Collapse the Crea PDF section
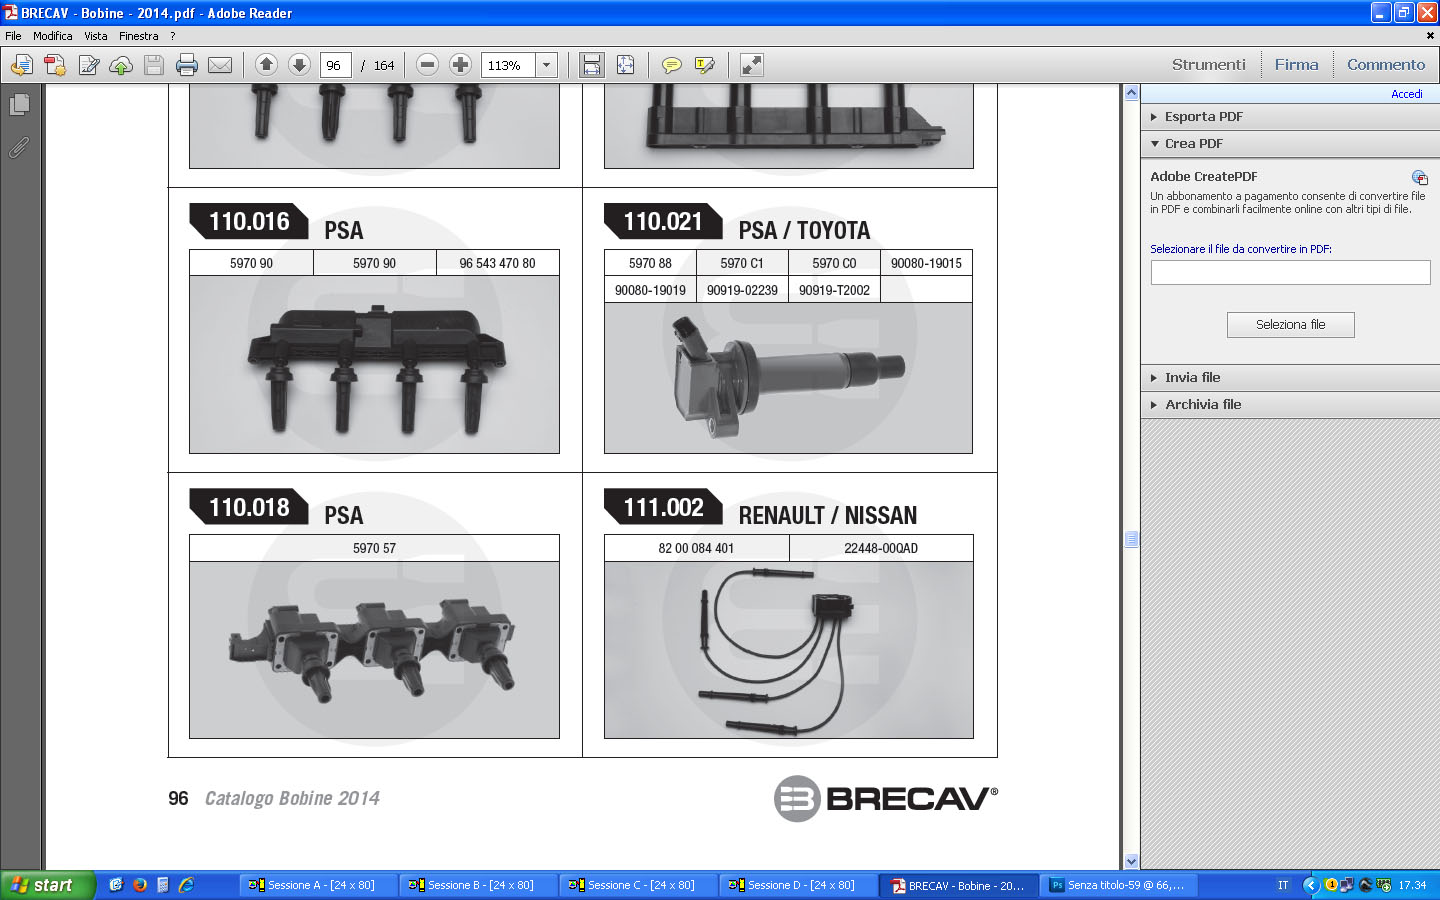This screenshot has height=900, width=1440. point(1290,144)
